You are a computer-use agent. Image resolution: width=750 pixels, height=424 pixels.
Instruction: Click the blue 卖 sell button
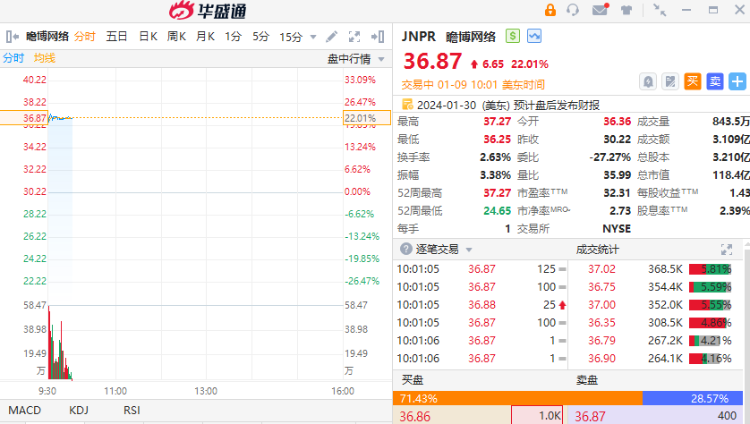click(x=715, y=81)
